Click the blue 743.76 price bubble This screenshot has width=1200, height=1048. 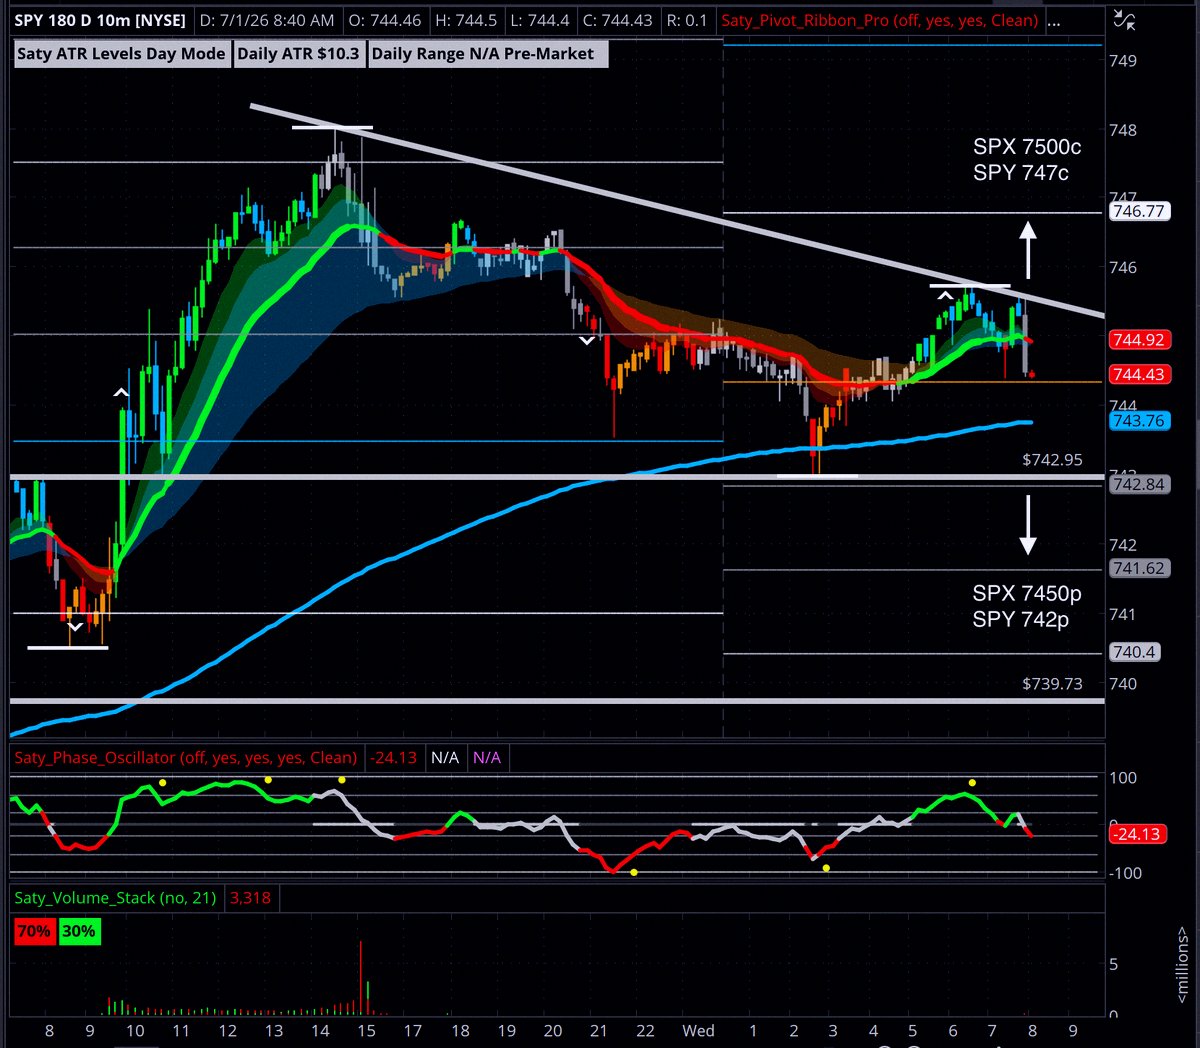click(x=1139, y=421)
